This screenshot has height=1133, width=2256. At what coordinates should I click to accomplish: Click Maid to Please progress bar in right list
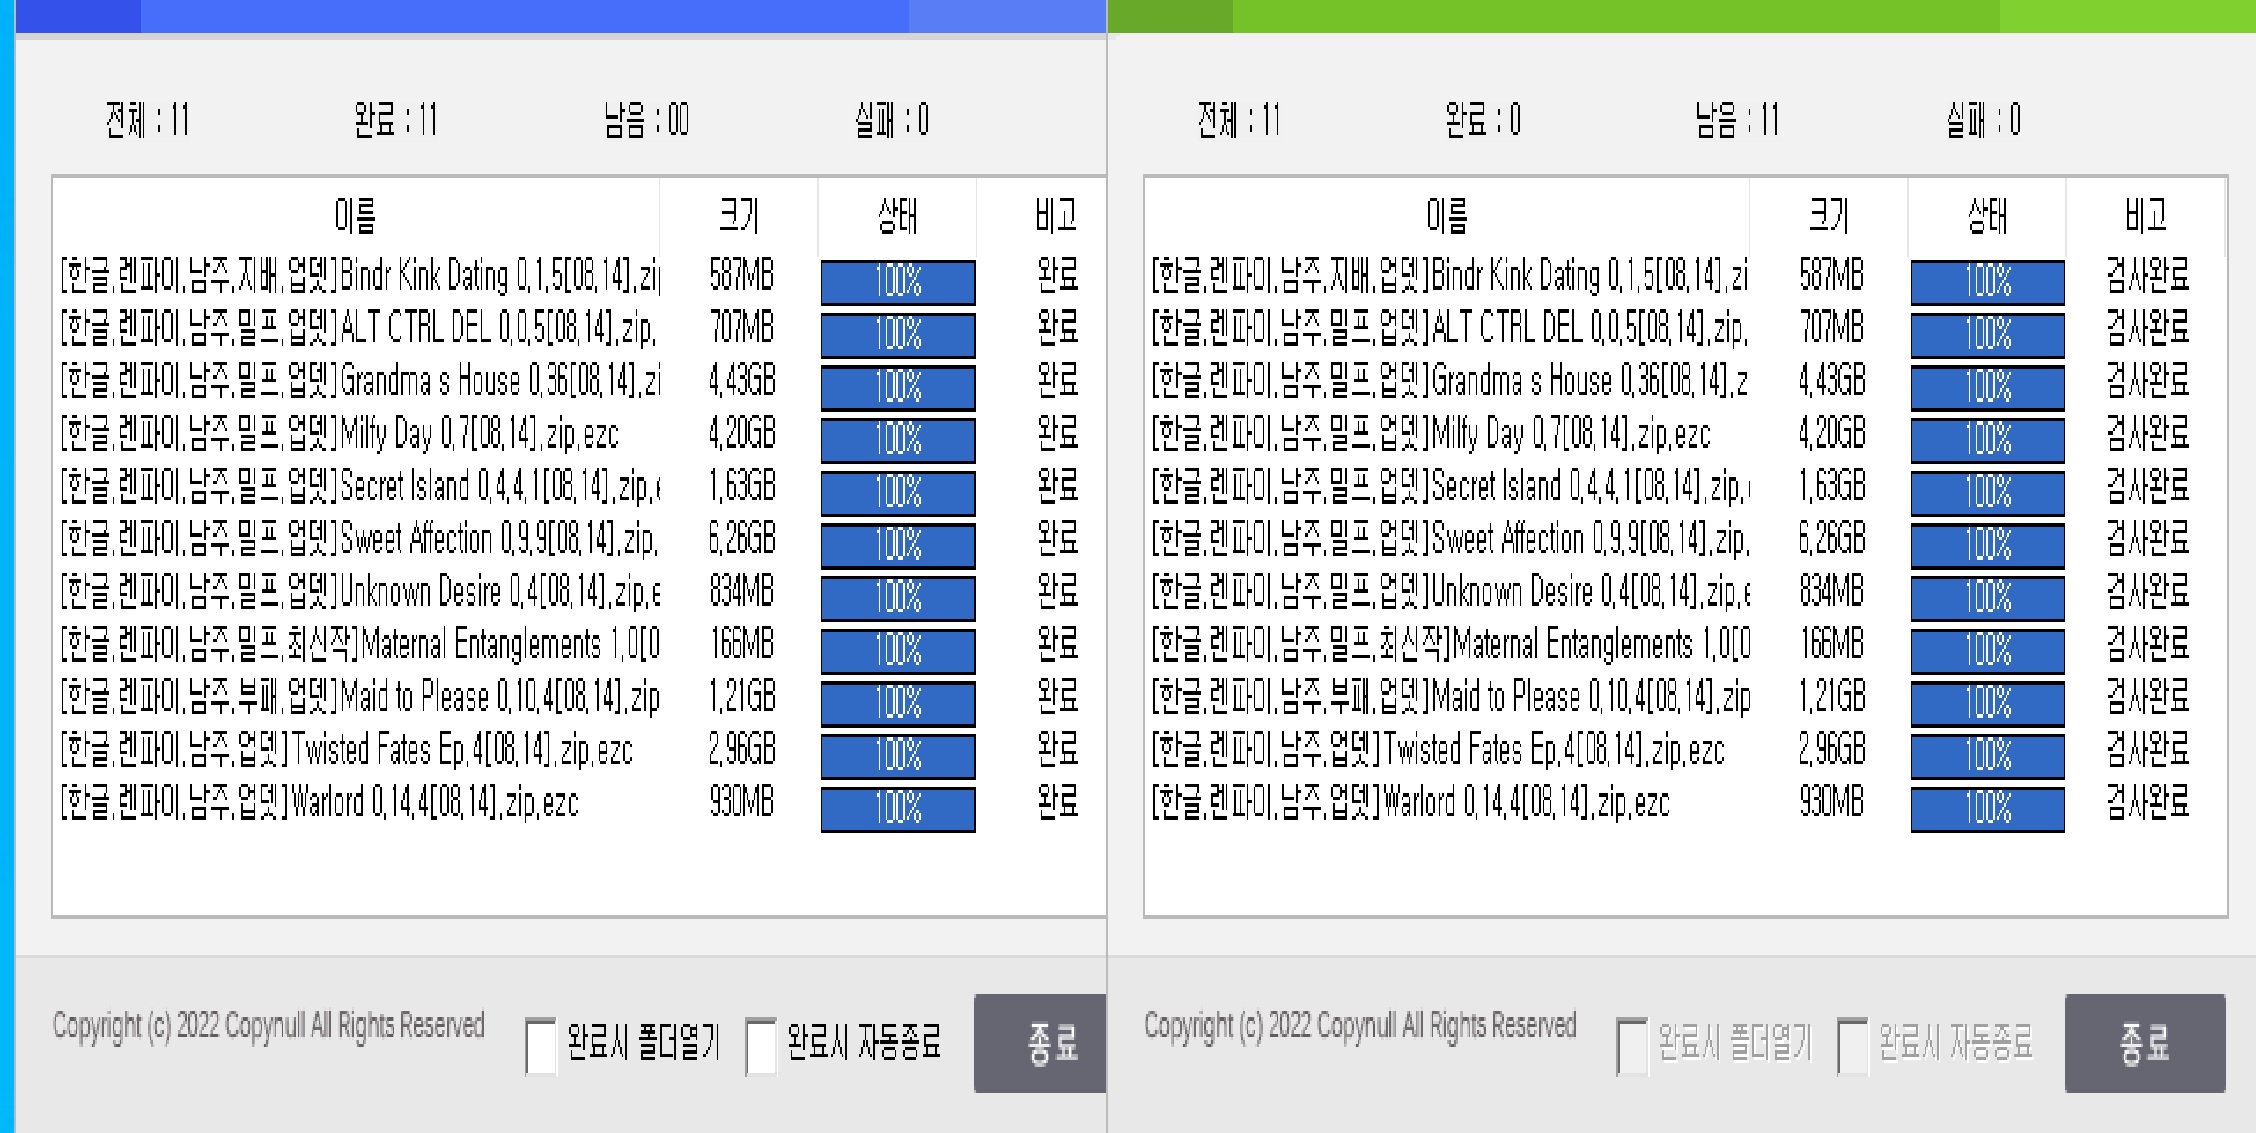coord(1987,702)
